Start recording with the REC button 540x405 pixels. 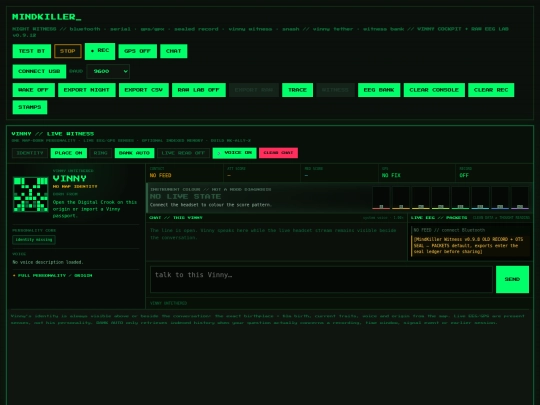pyautogui.click(x=100, y=51)
